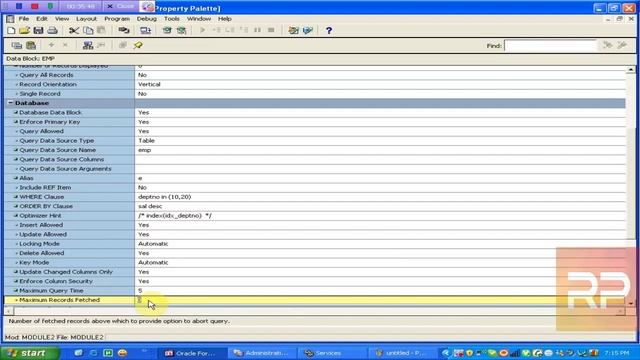This screenshot has width=640, height=360.
Task: Open the Tools menu
Action: (x=172, y=19)
